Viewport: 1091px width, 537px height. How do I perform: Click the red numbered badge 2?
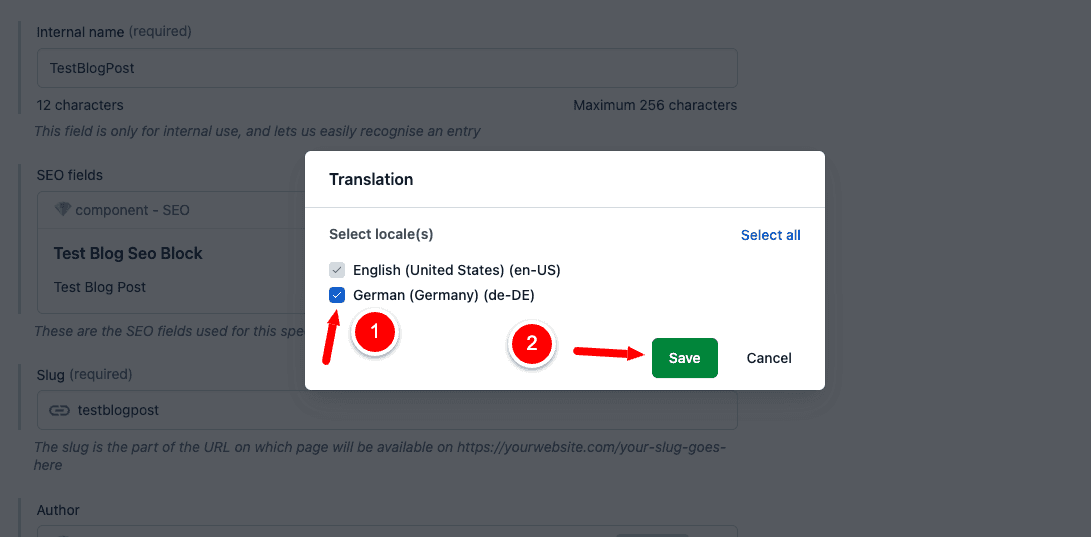point(532,345)
